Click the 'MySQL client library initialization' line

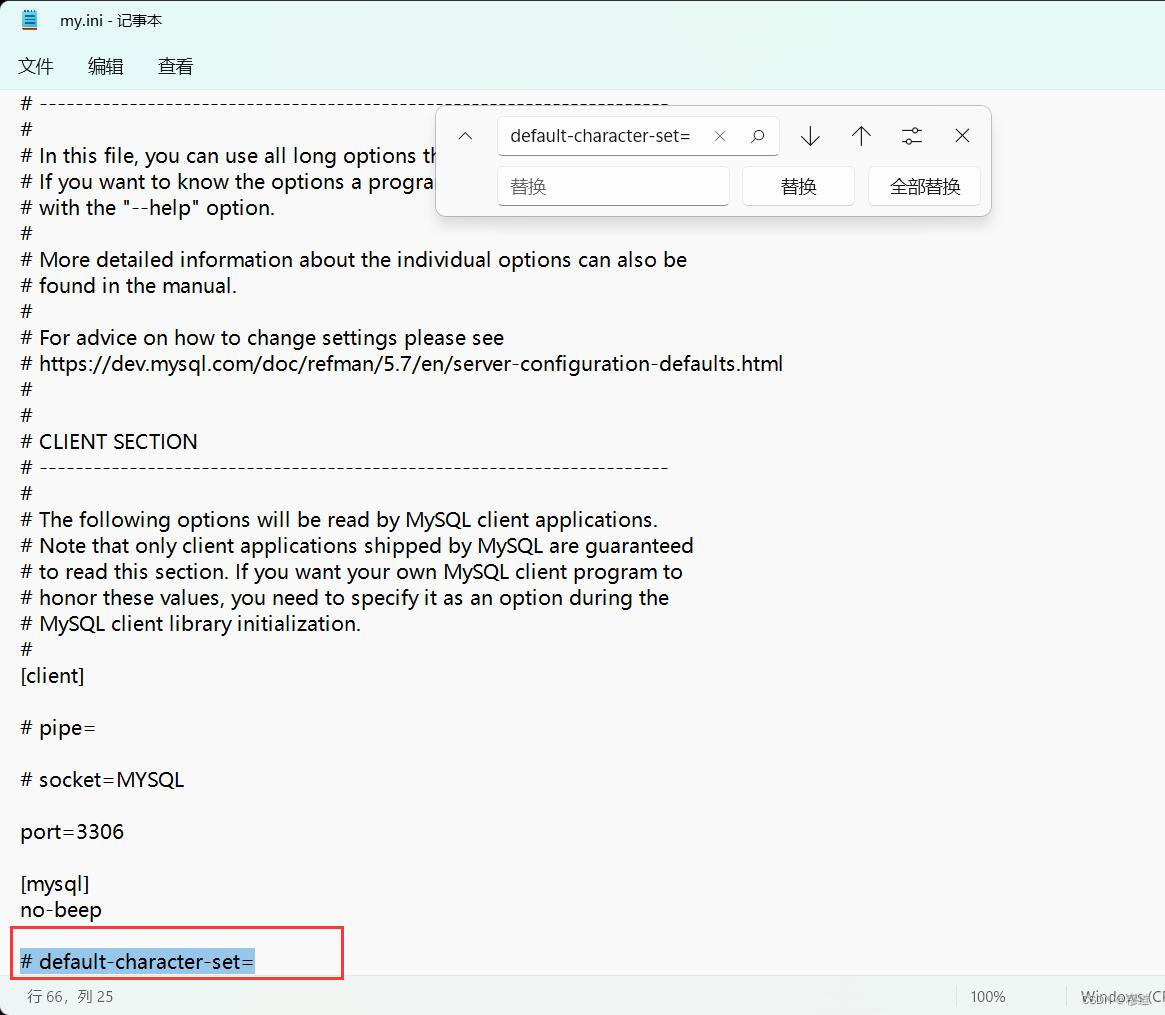click(x=190, y=623)
